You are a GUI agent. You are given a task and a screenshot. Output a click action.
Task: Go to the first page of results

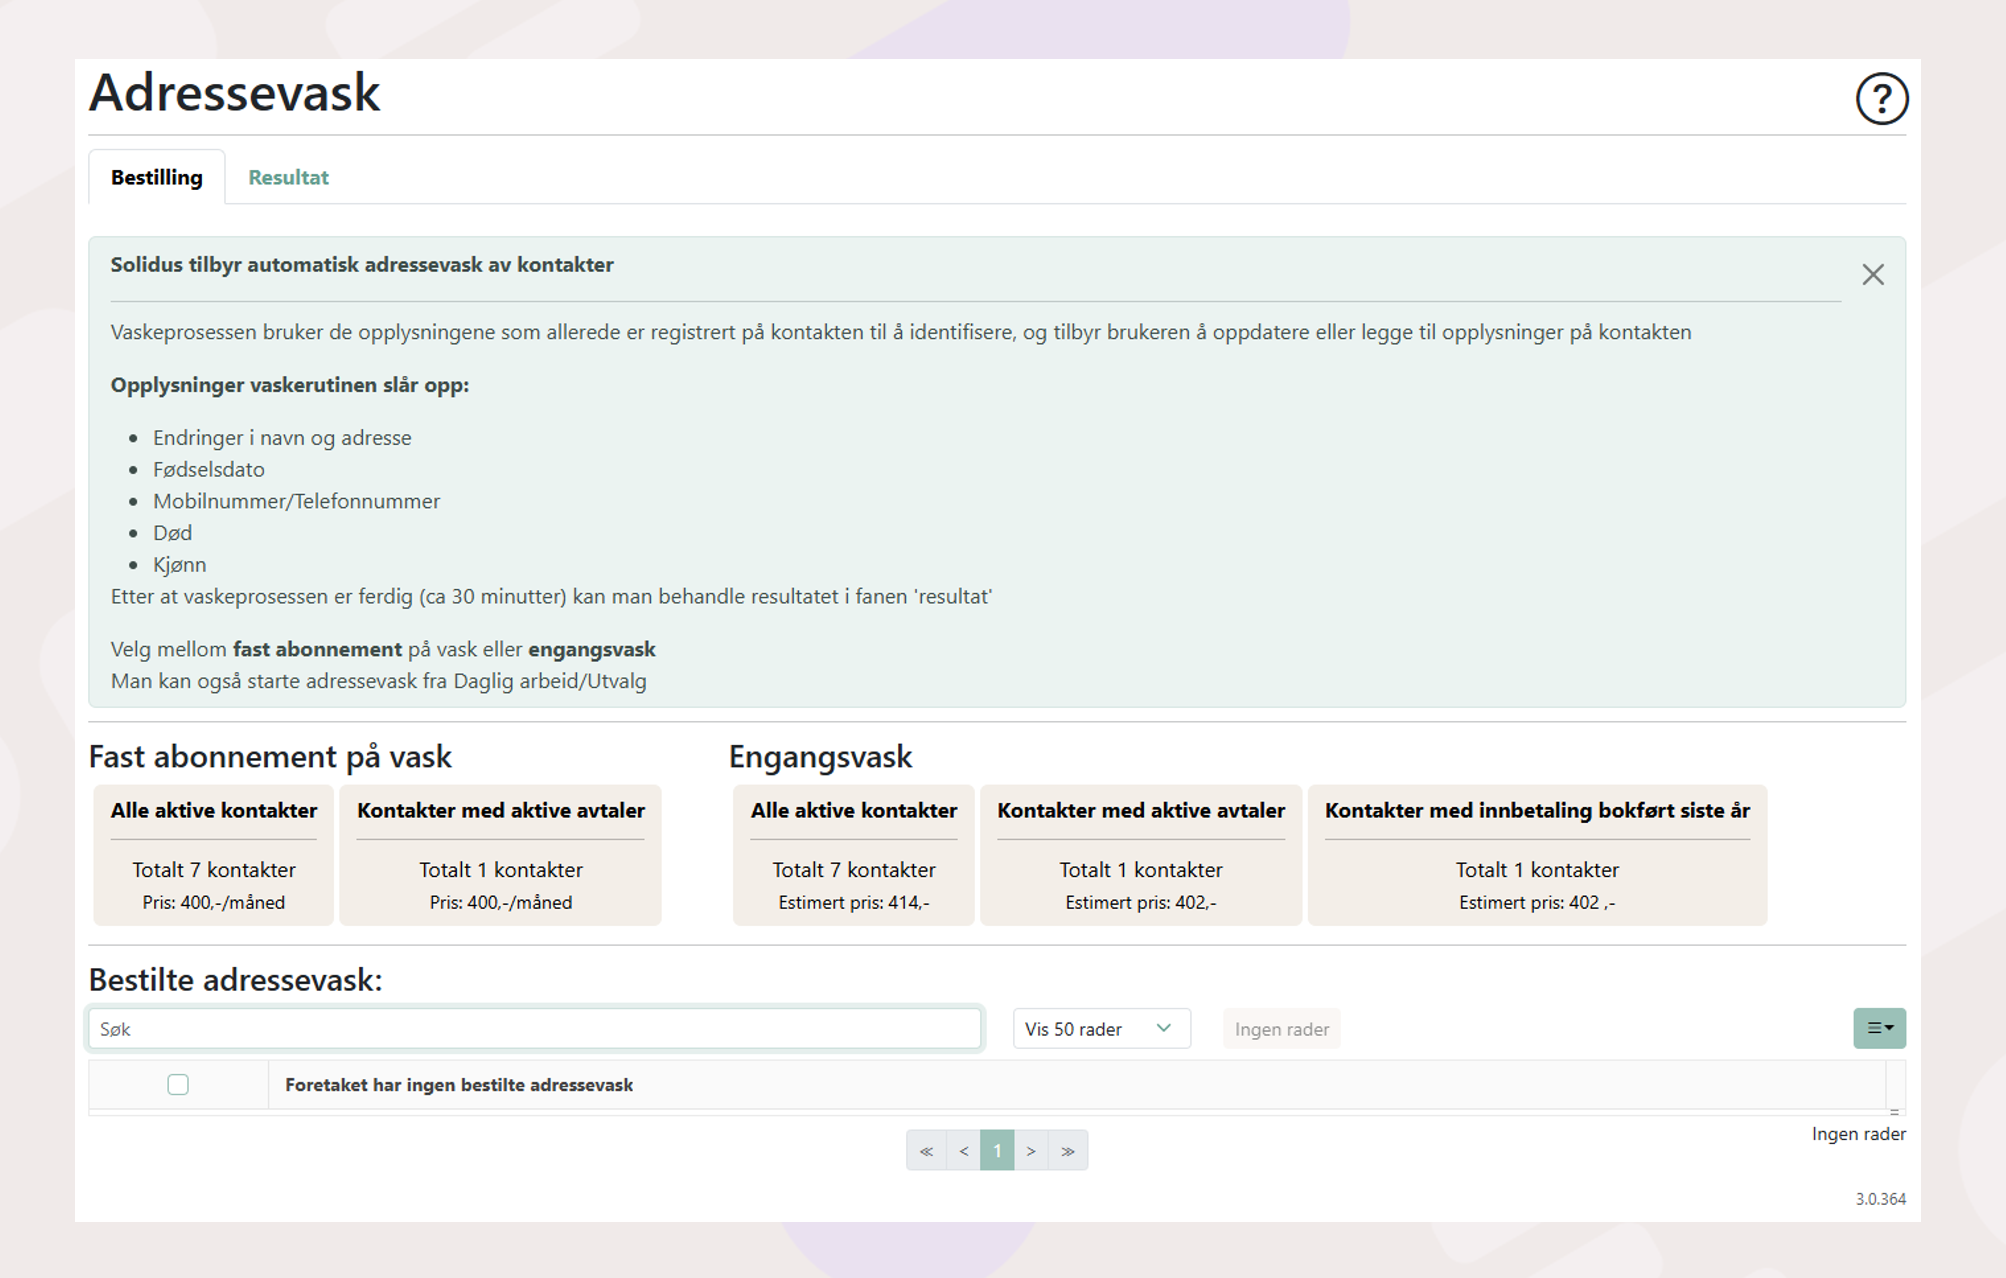(x=926, y=1151)
